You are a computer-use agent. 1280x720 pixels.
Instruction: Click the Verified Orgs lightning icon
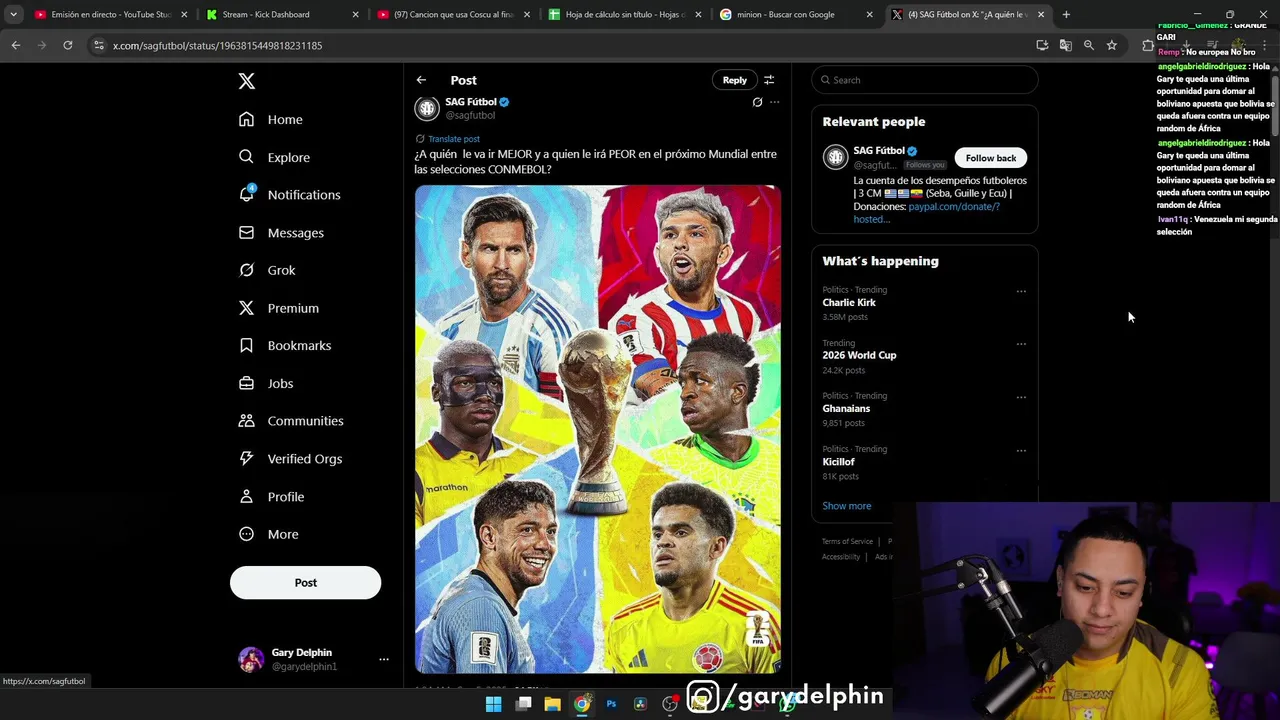click(247, 458)
